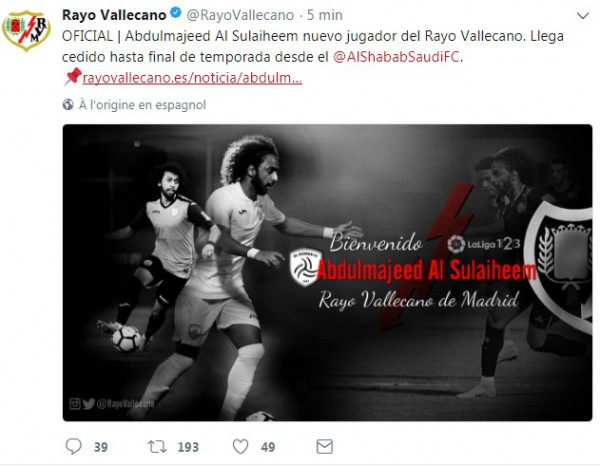Open the @RayoVallecano handle link

[x=240, y=15]
